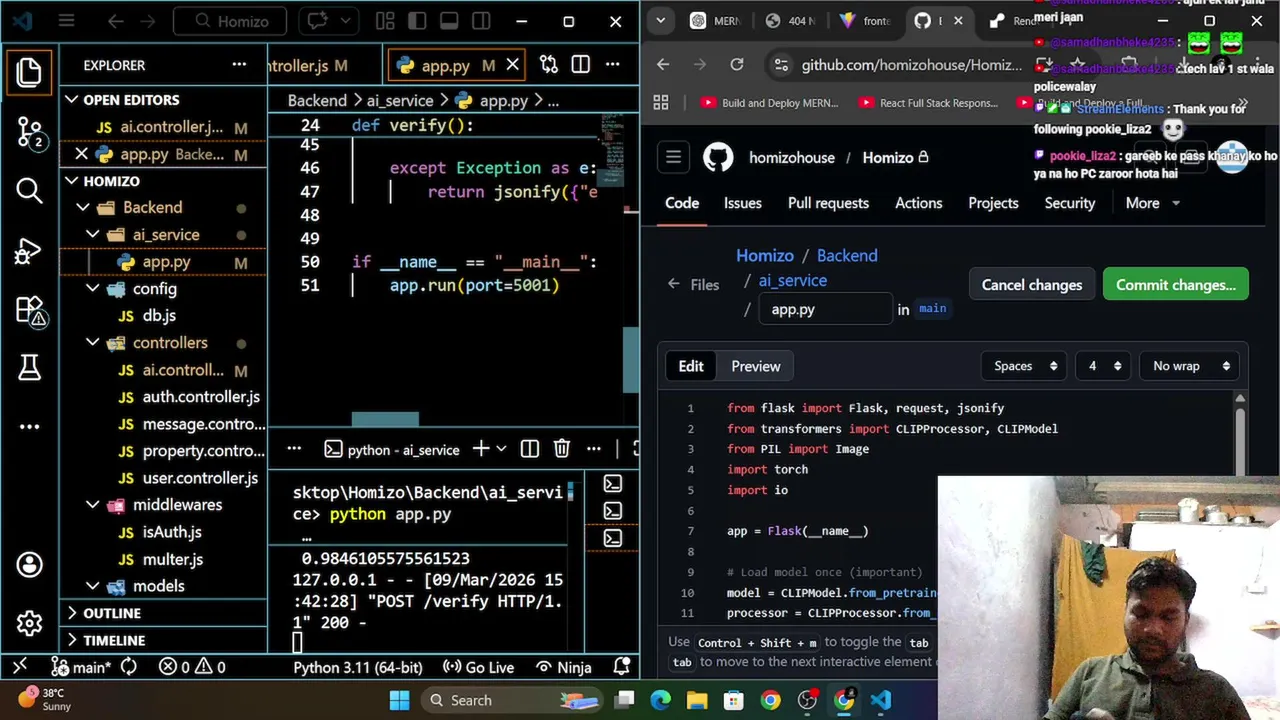This screenshot has width=1280, height=720.
Task: Kill terminal with the trash icon
Action: 562,449
